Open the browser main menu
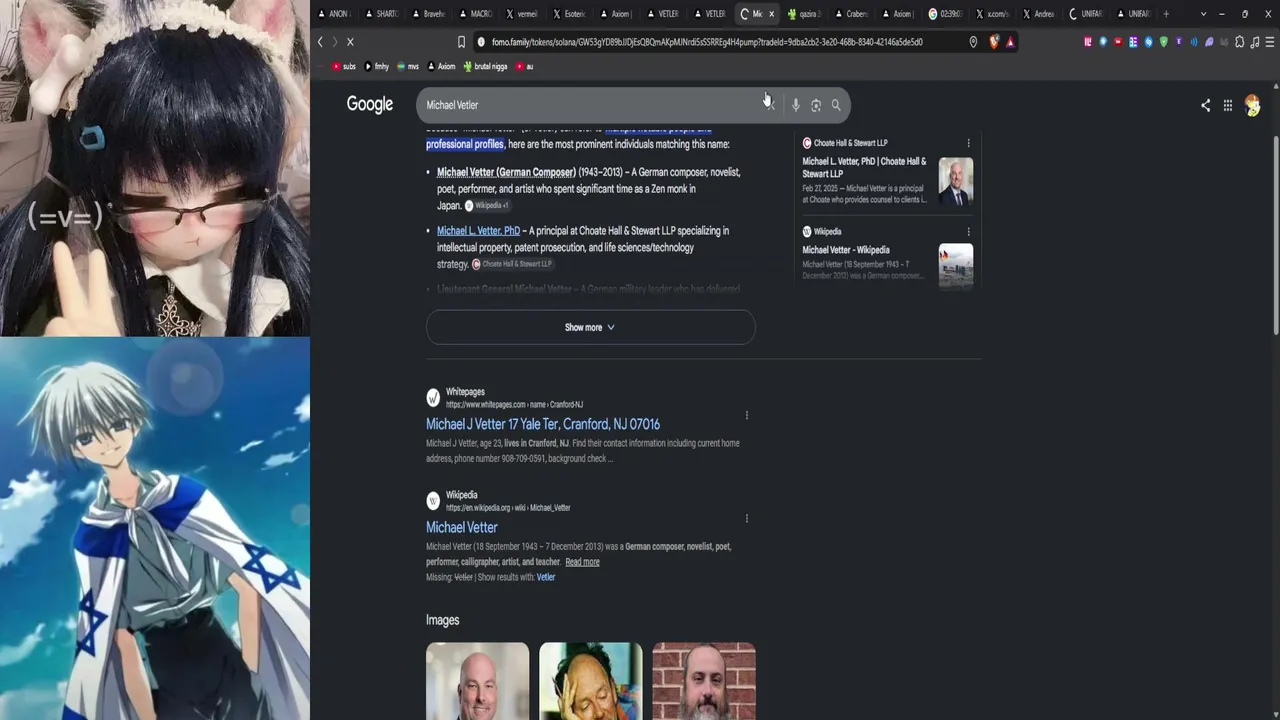The image size is (1280, 720). 1270,42
